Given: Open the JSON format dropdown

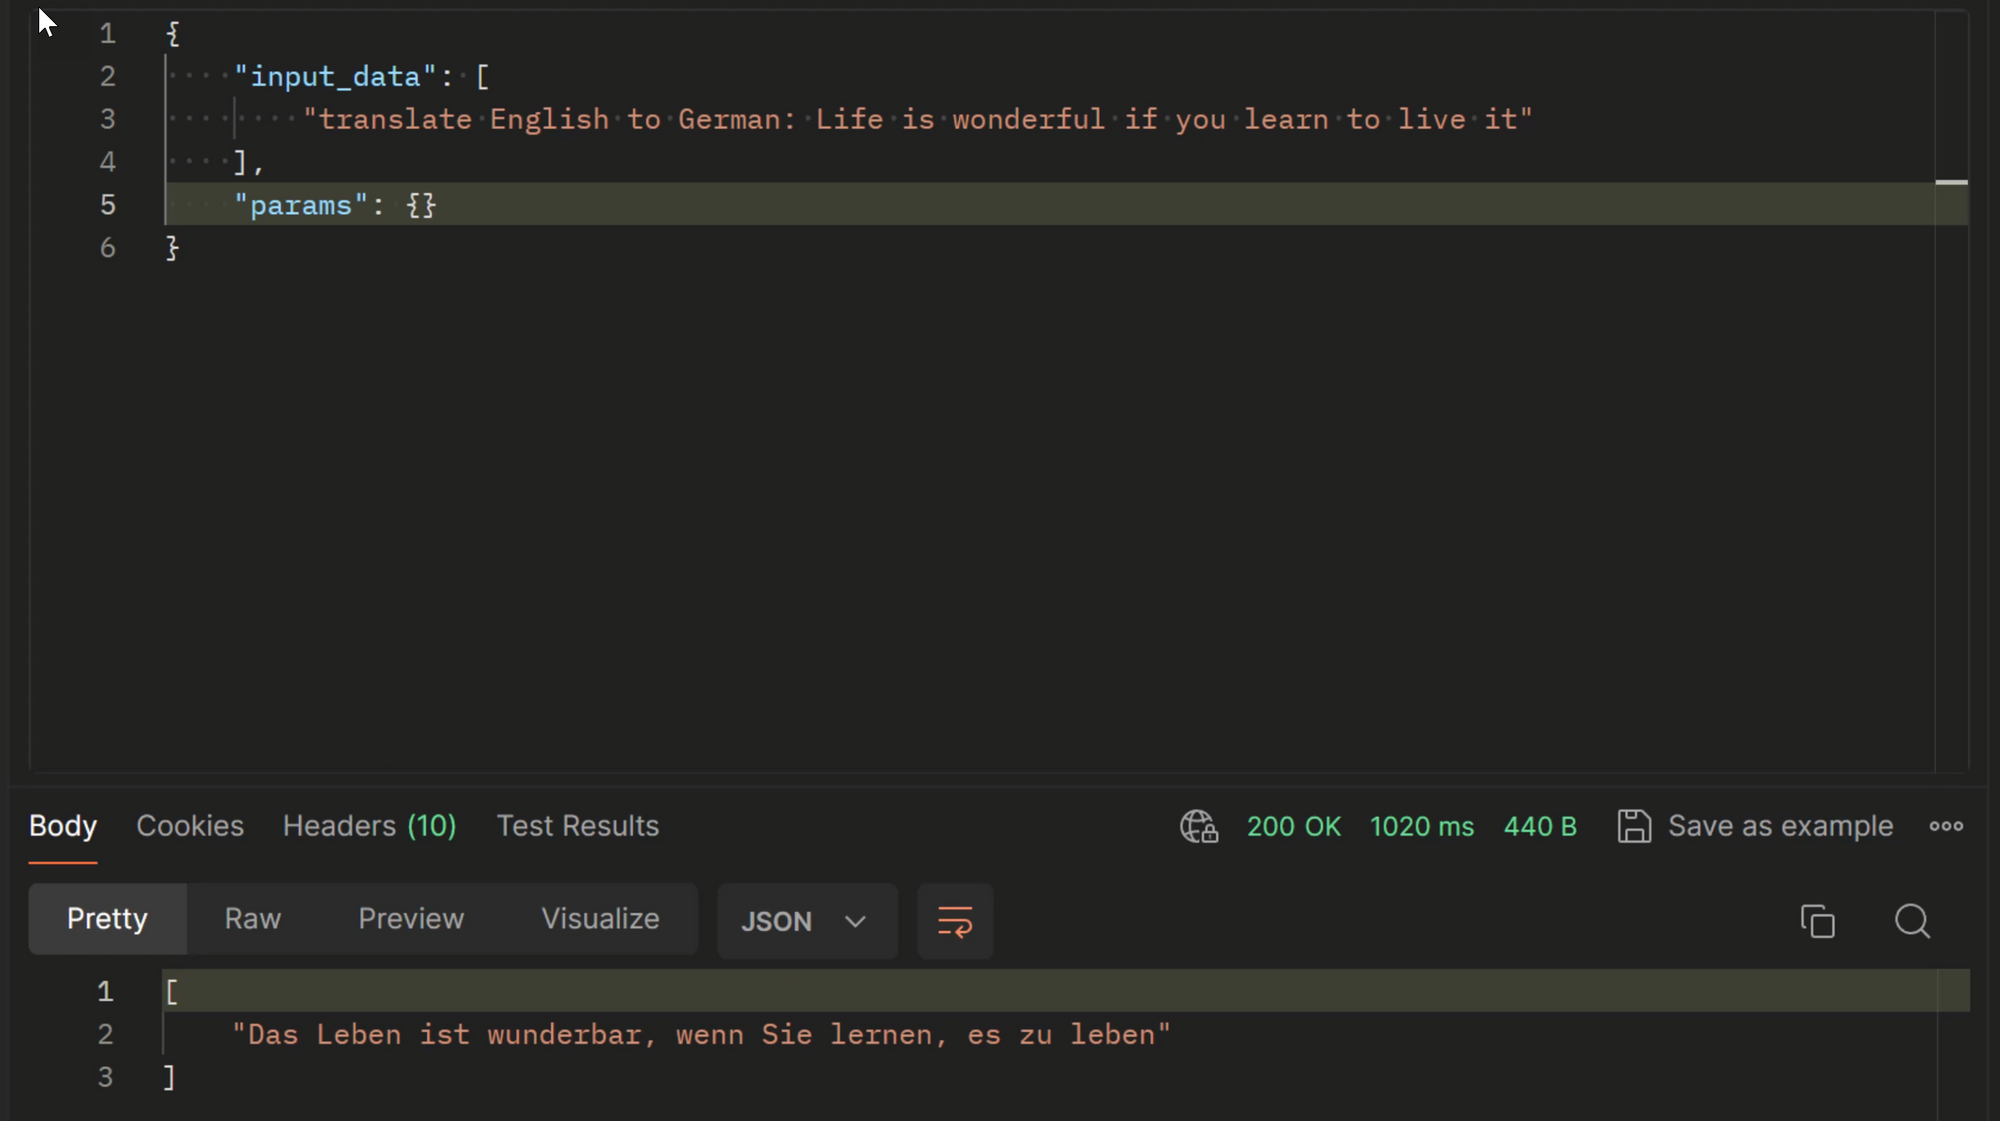Looking at the screenshot, I should click(776, 921).
